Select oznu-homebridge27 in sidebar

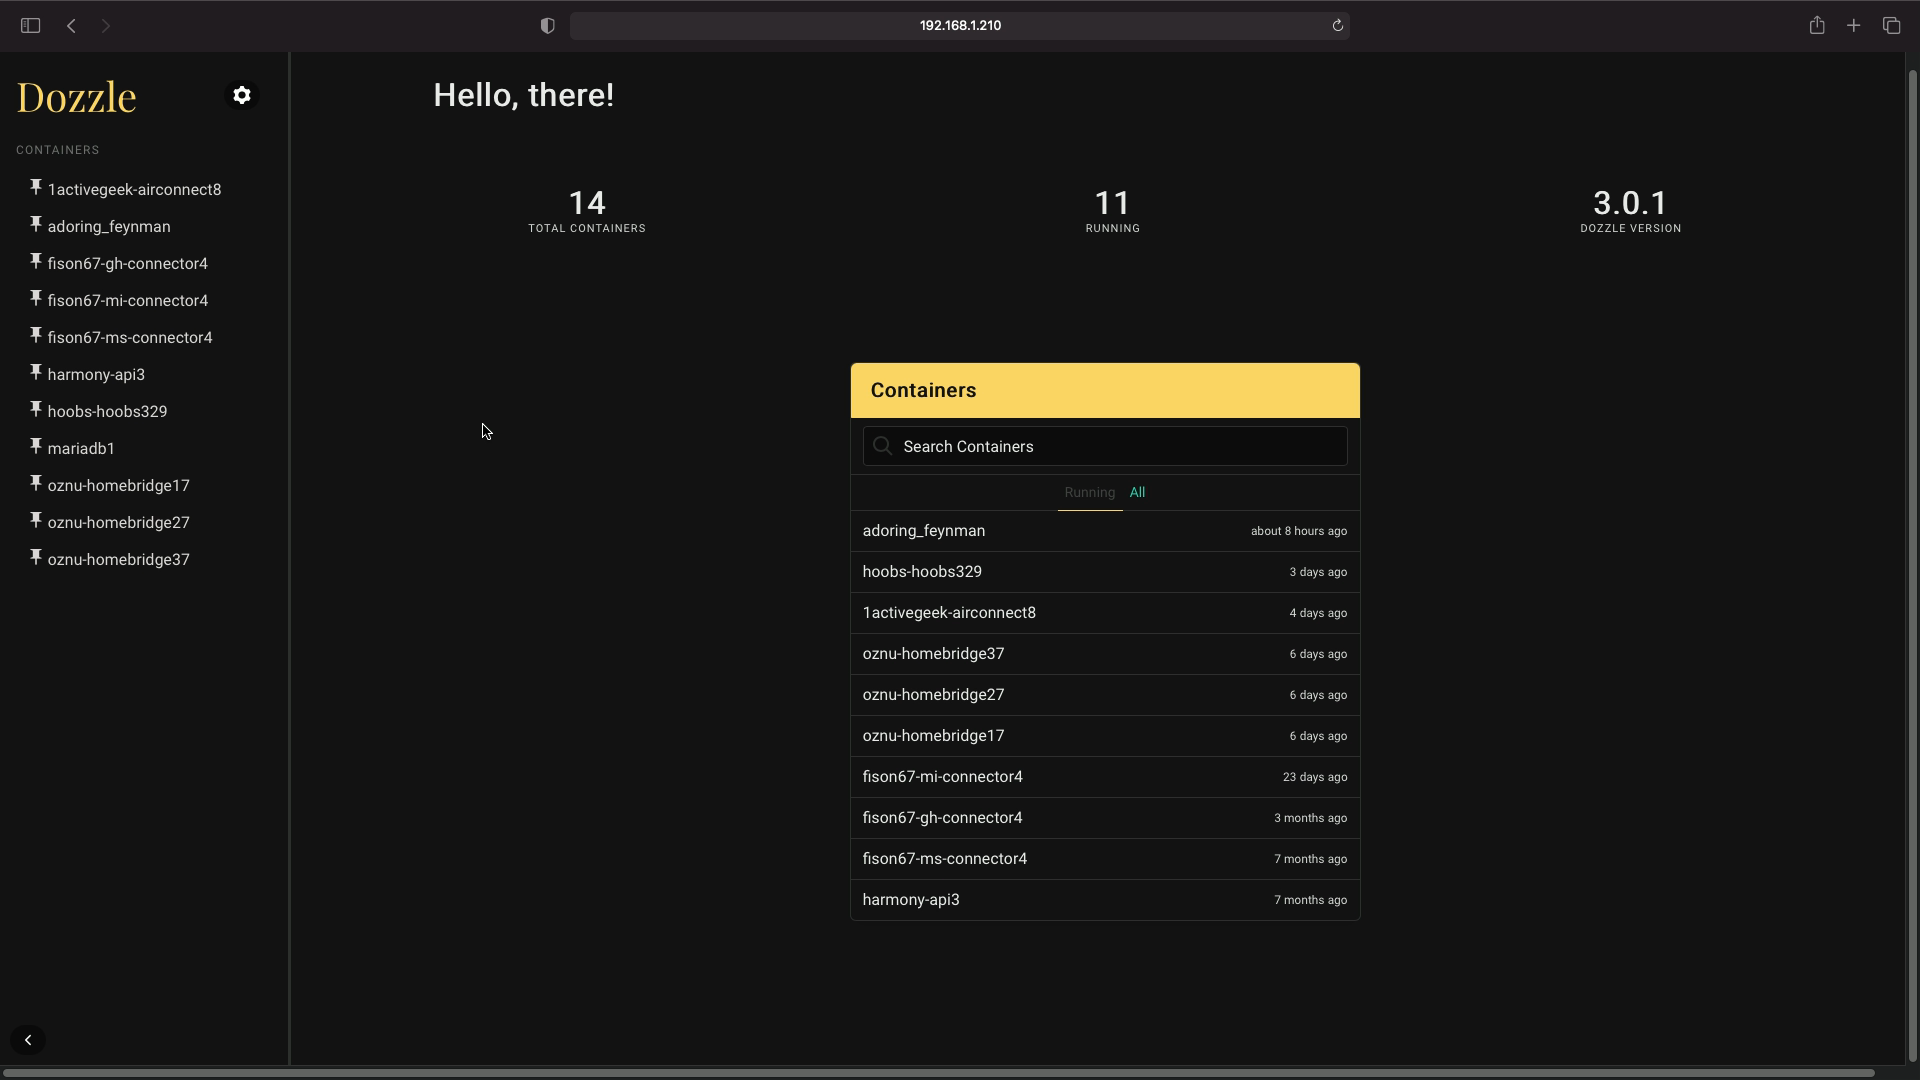point(118,522)
